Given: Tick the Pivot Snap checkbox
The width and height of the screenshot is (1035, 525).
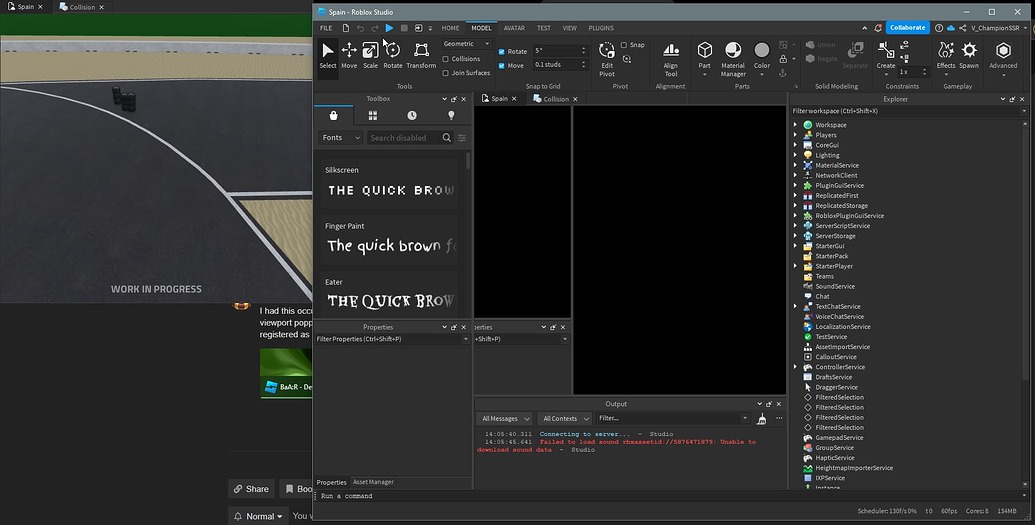Looking at the screenshot, I should [x=624, y=45].
